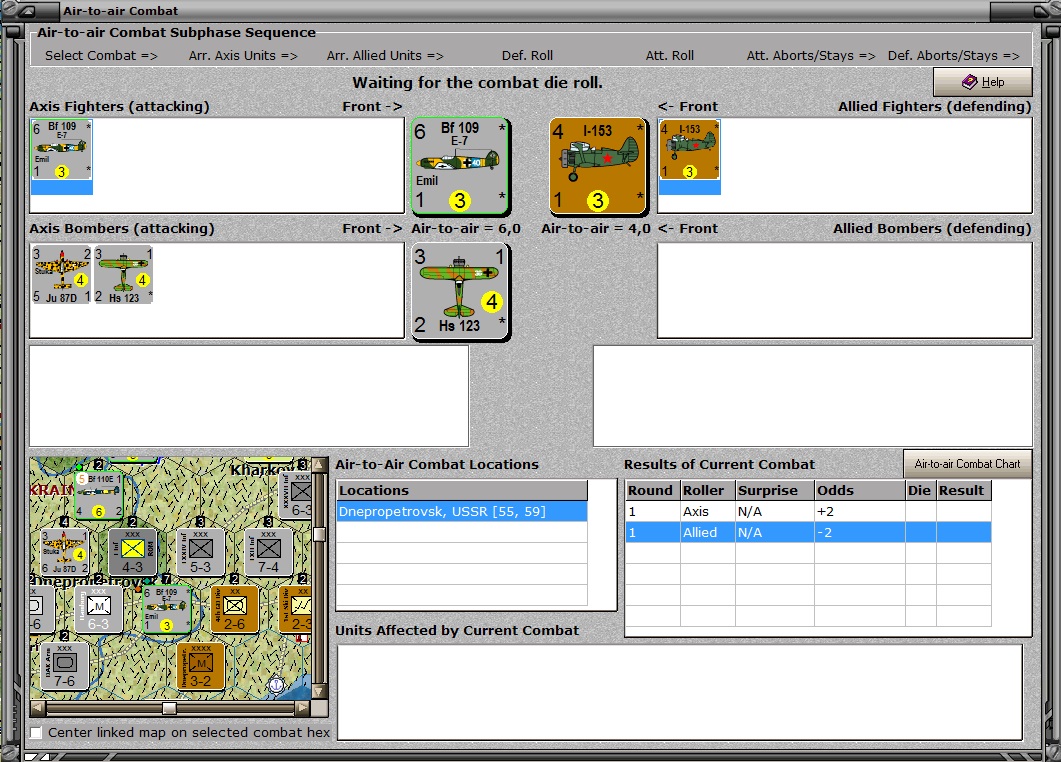Click the map scroll left arrow
Screen dimensions: 1061x762
pos(38,708)
